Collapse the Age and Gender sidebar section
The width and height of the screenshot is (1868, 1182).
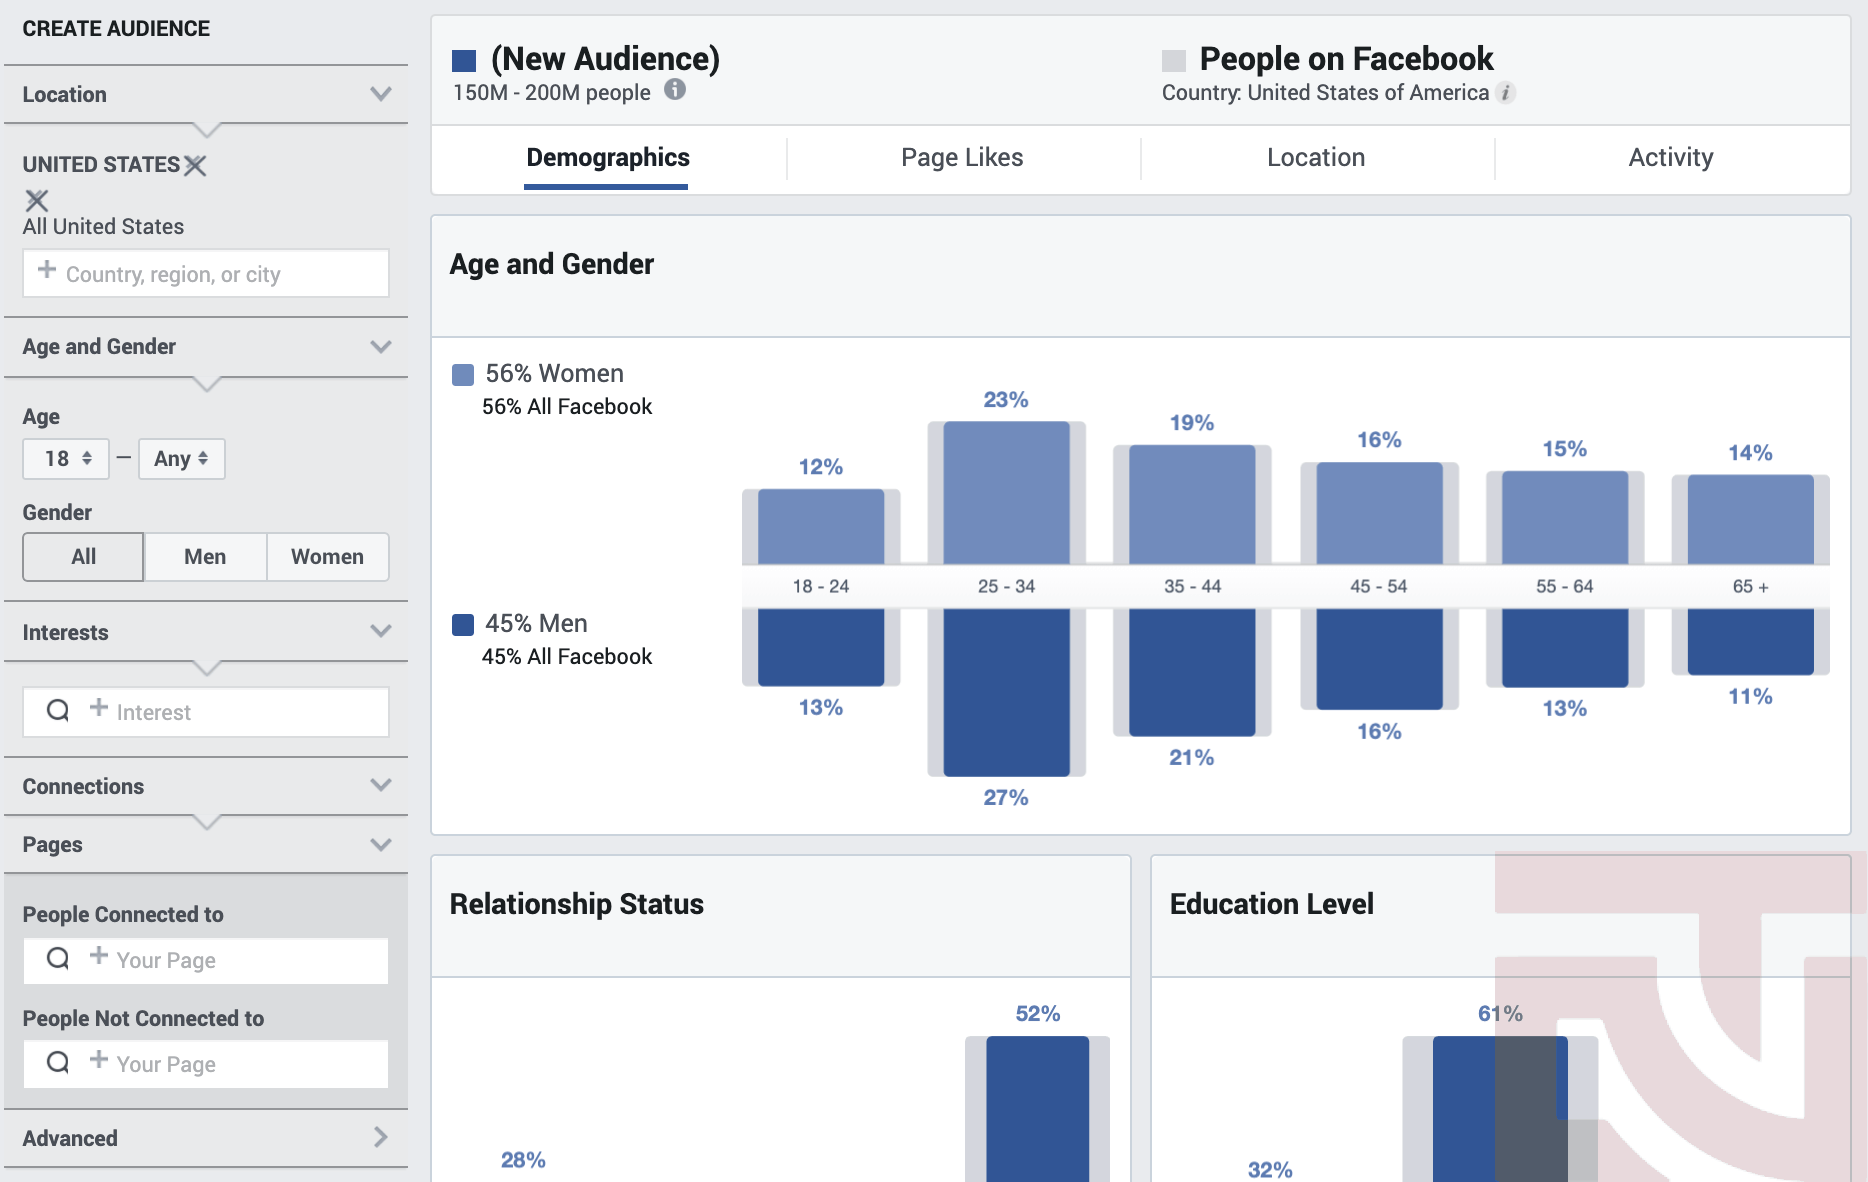[381, 347]
